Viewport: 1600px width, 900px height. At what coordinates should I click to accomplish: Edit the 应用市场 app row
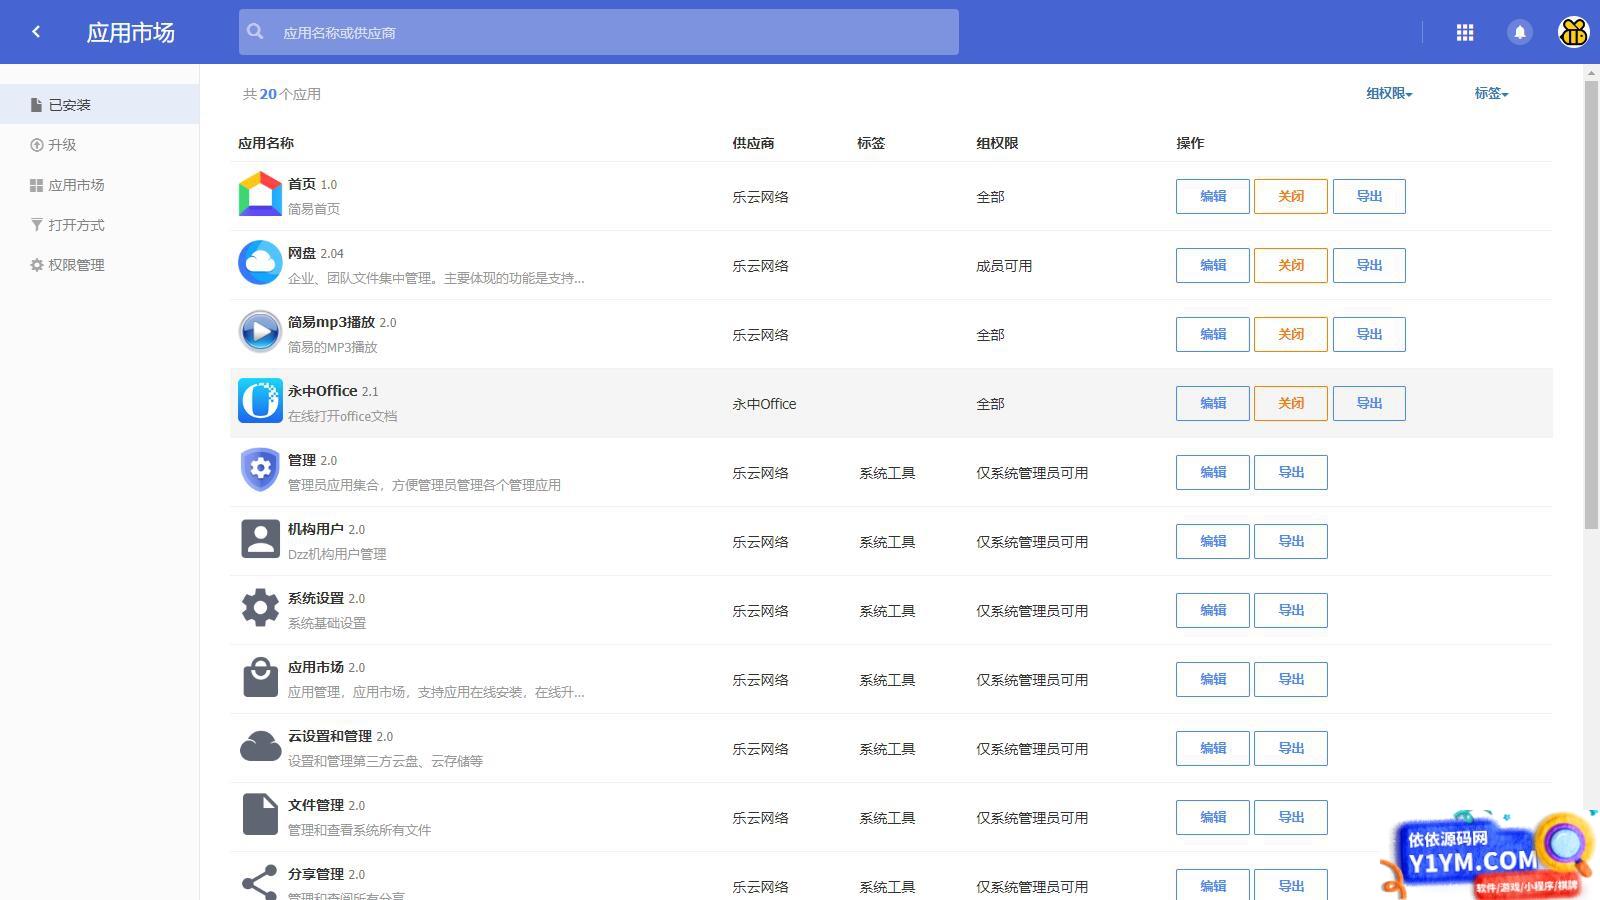(x=1213, y=679)
